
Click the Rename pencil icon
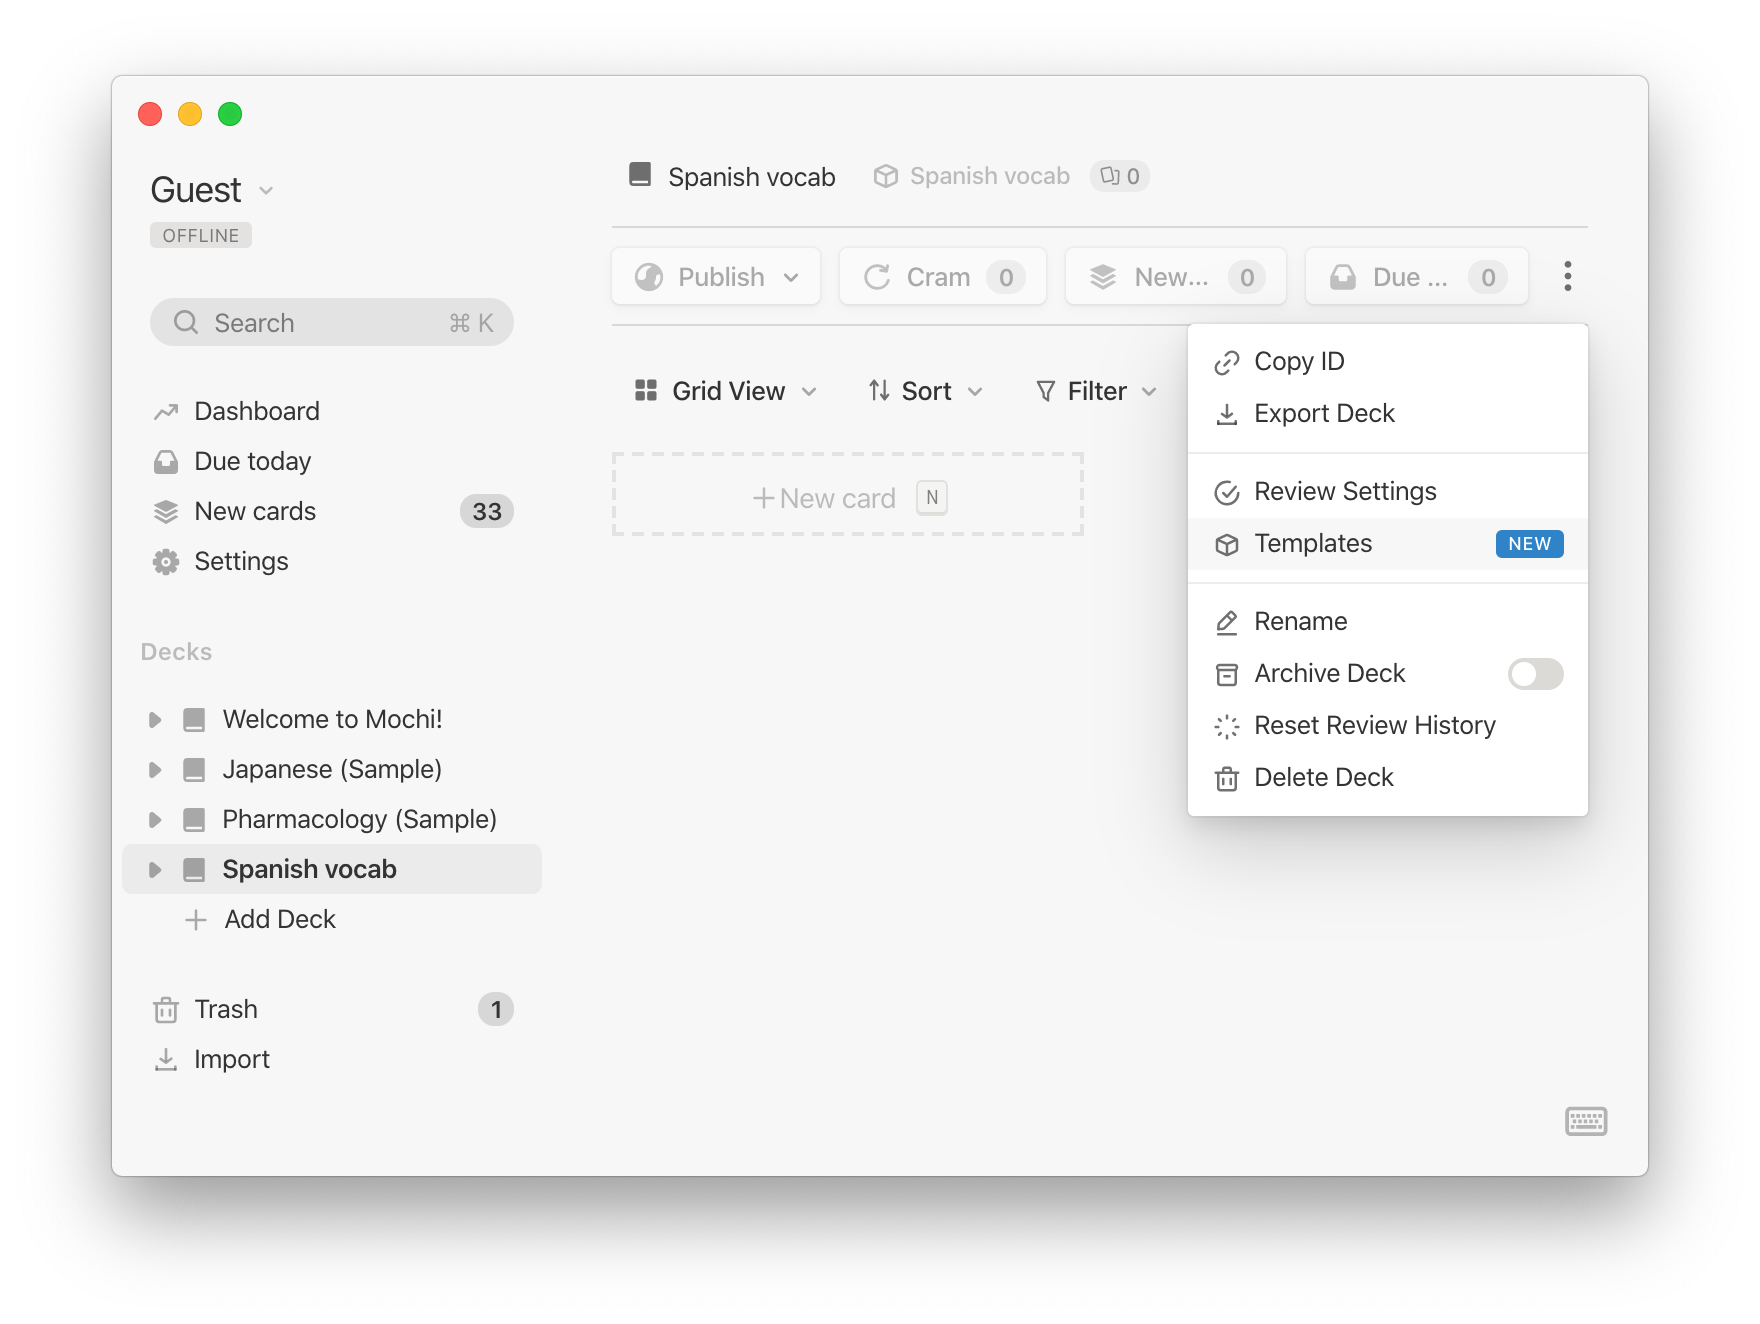point(1227,622)
